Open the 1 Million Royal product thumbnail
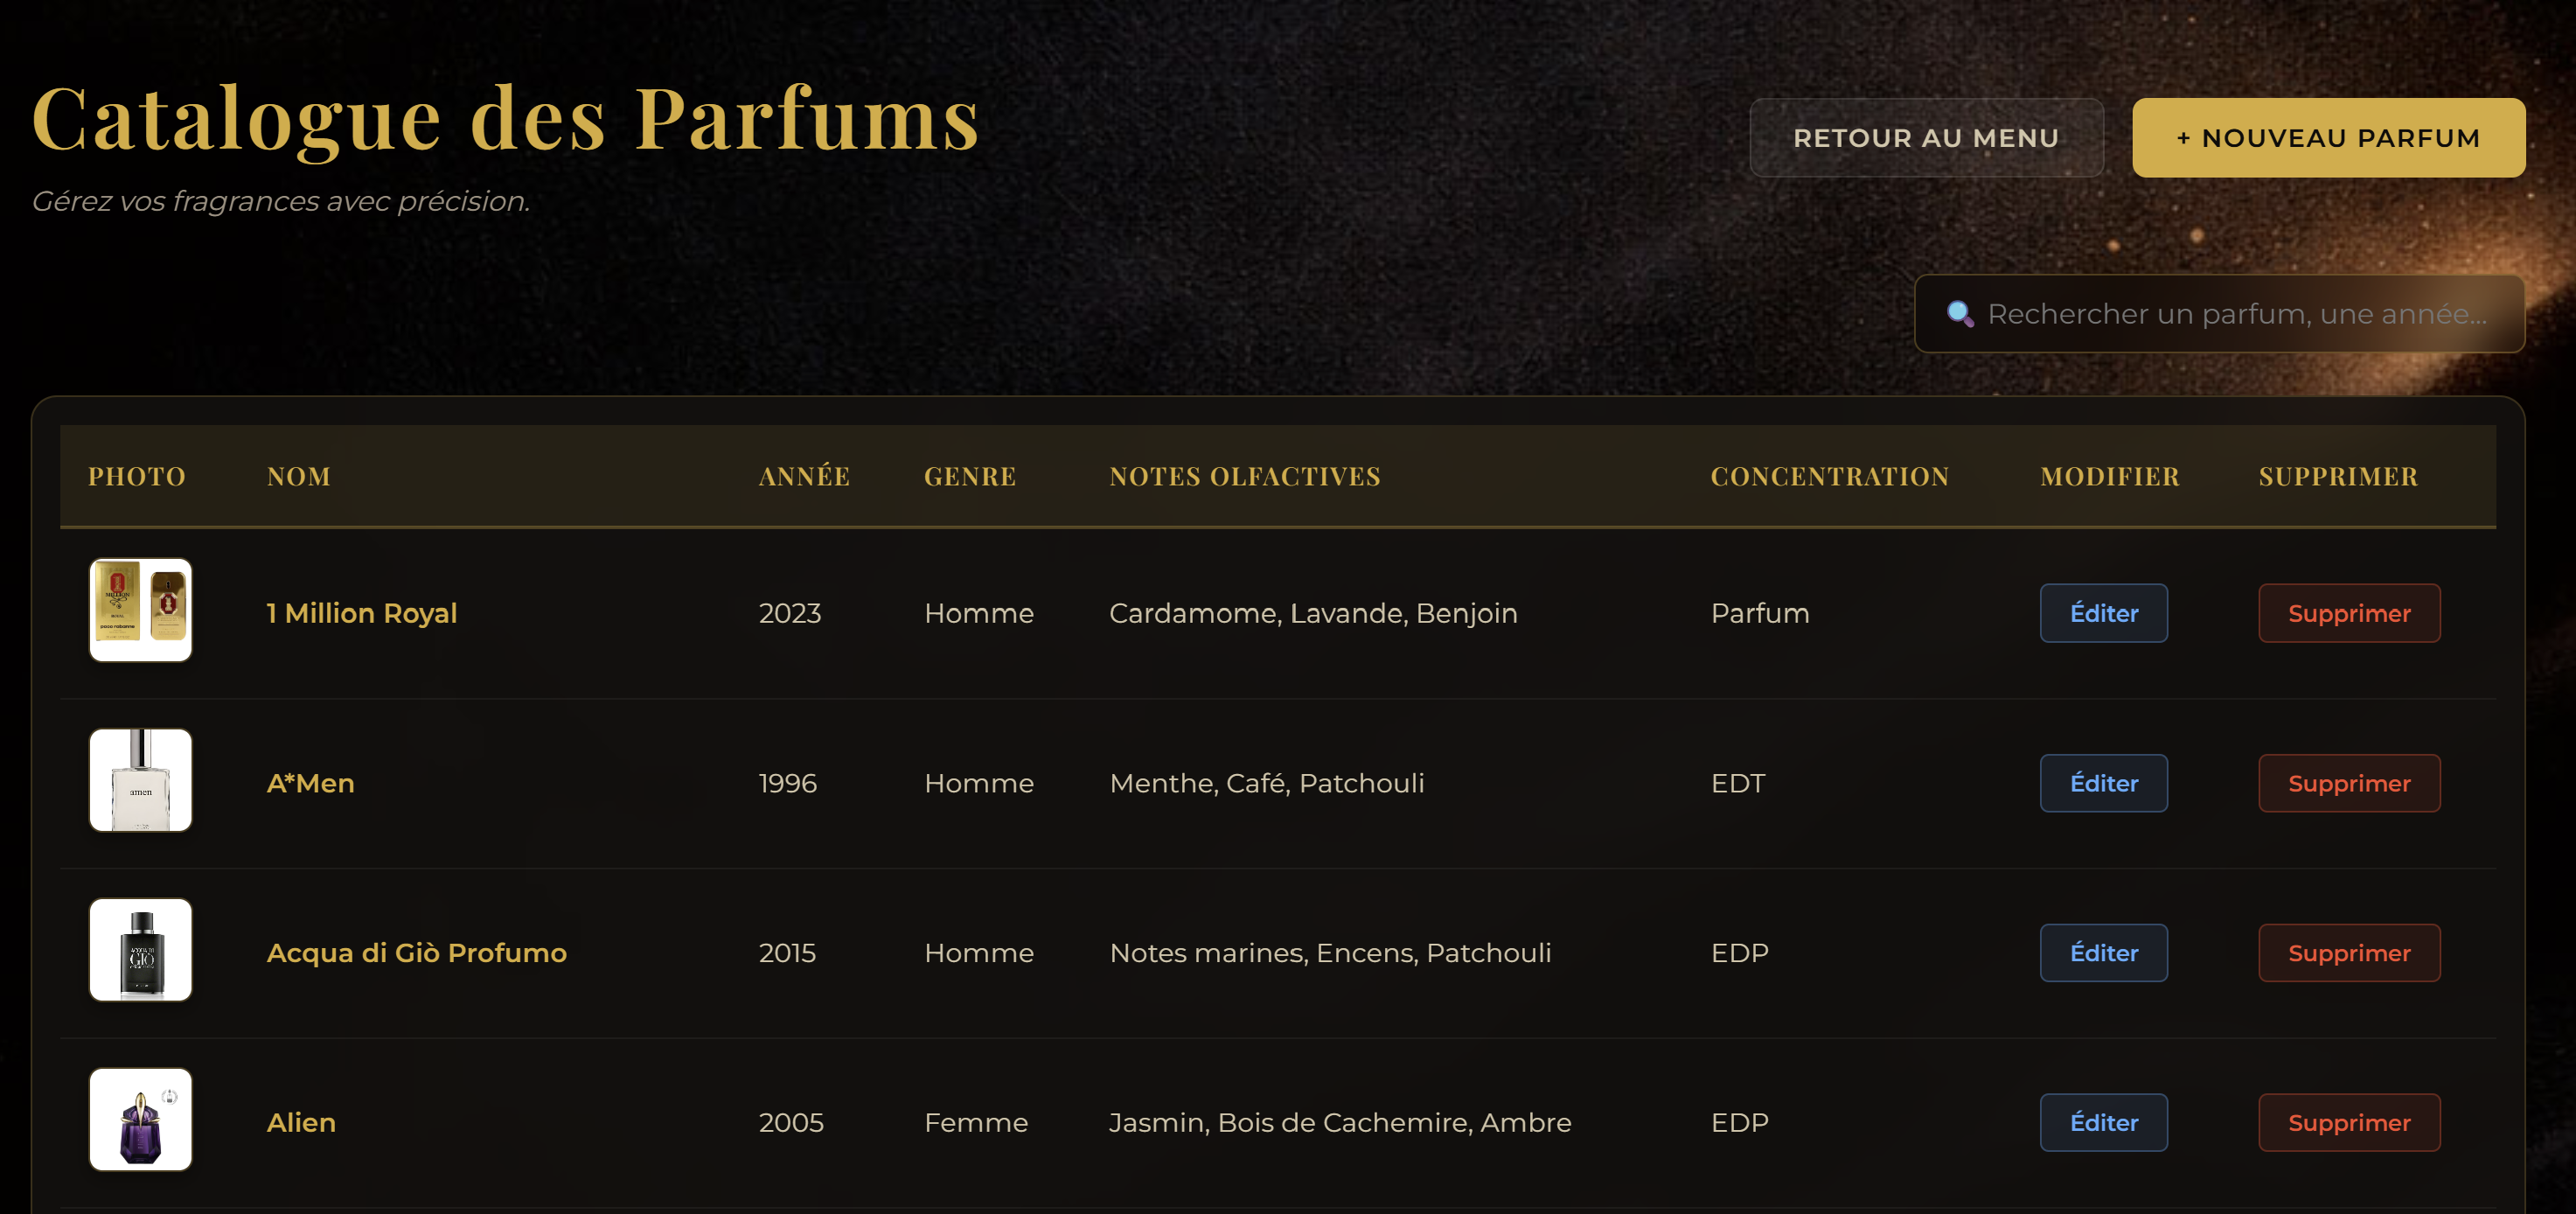The width and height of the screenshot is (2576, 1214). tap(140, 611)
